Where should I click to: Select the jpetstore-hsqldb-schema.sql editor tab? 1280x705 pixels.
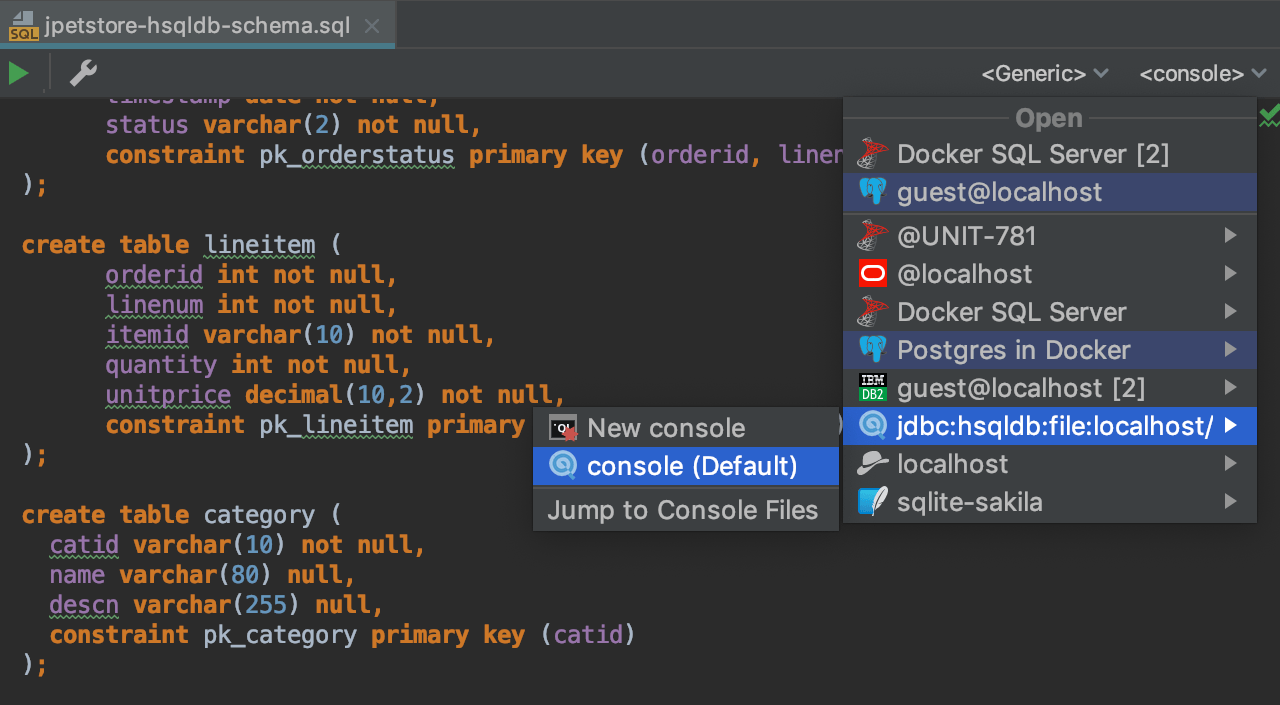[x=196, y=26]
